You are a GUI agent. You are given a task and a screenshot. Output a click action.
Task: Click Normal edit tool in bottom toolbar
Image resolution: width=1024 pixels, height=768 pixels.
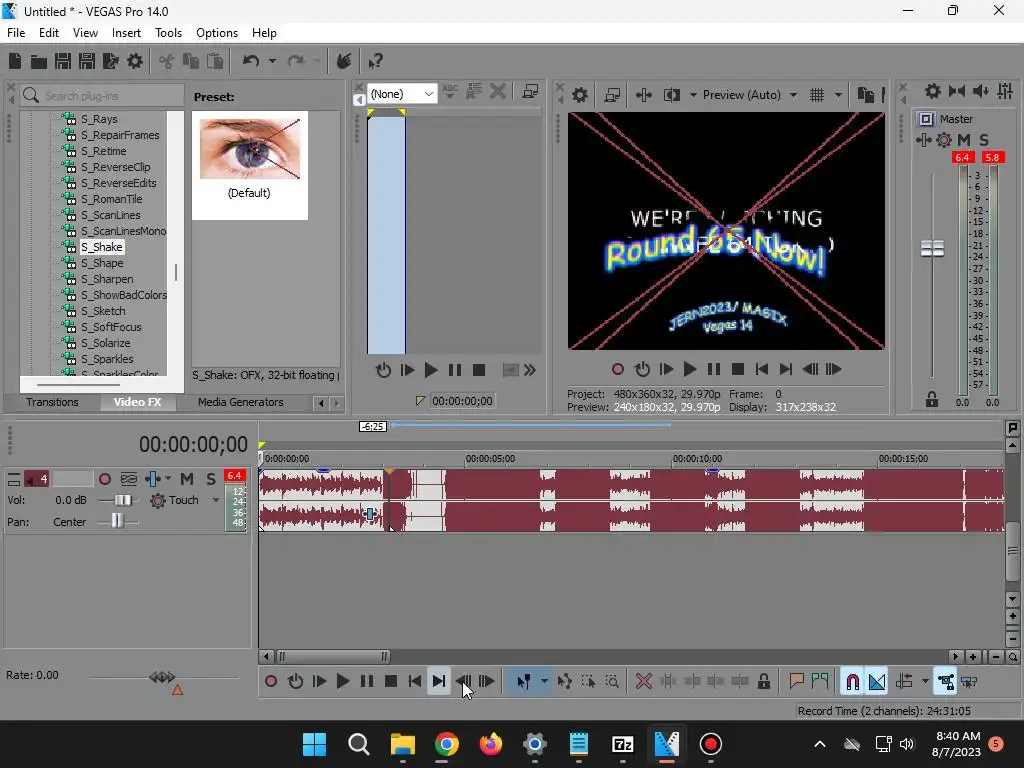tap(524, 682)
